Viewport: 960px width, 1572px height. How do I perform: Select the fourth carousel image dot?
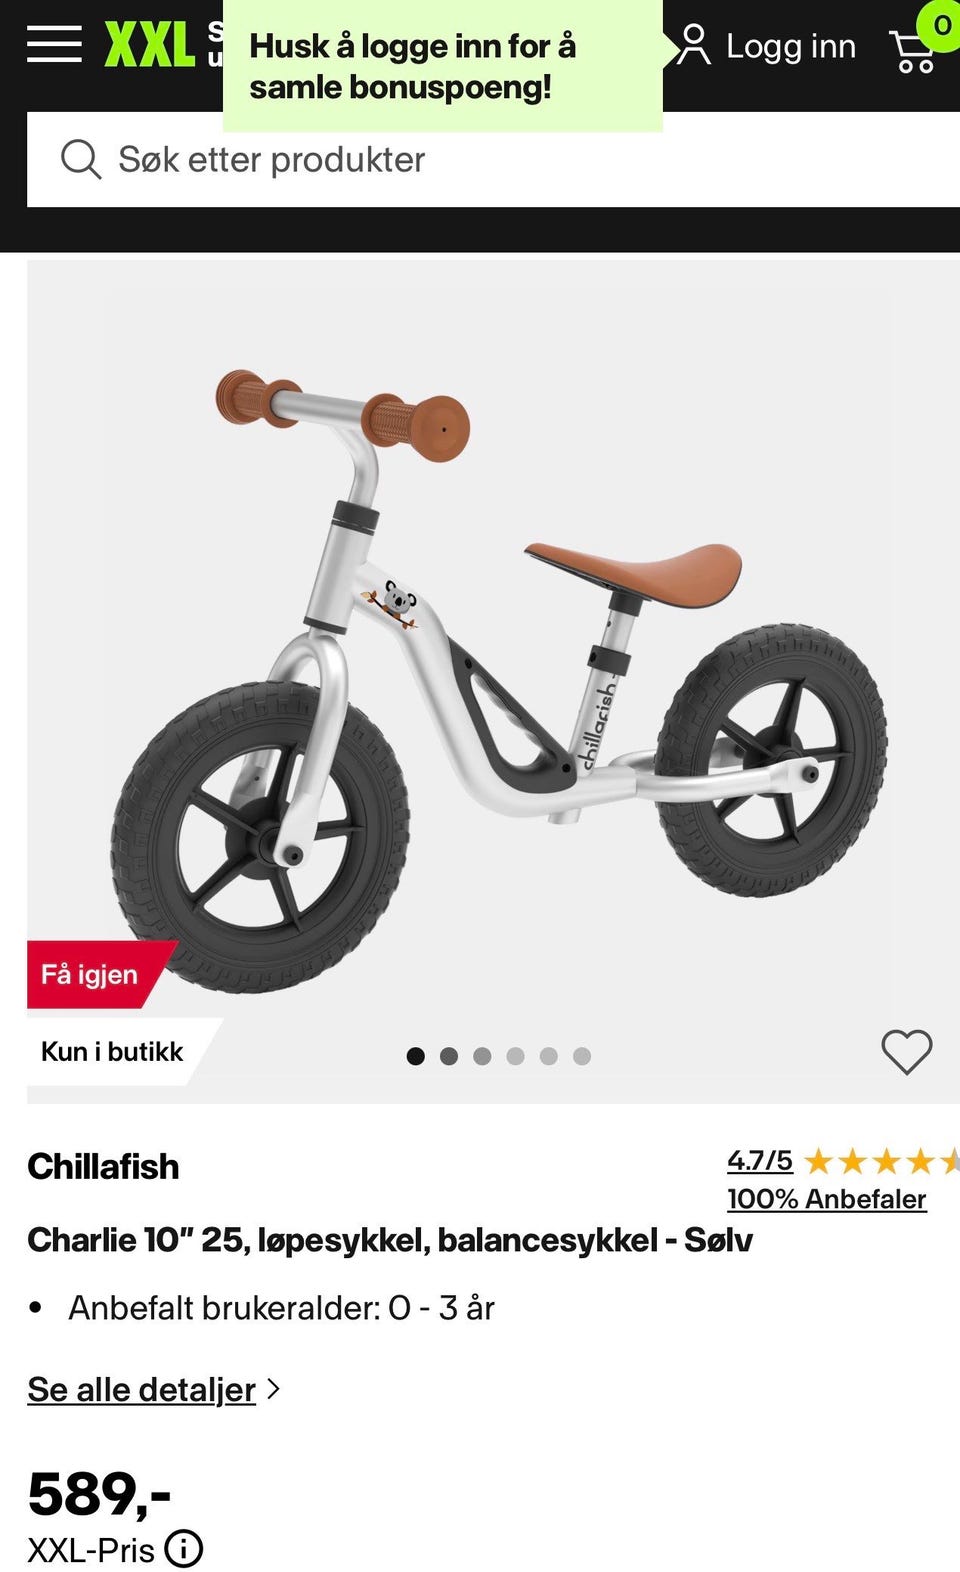tap(515, 1056)
